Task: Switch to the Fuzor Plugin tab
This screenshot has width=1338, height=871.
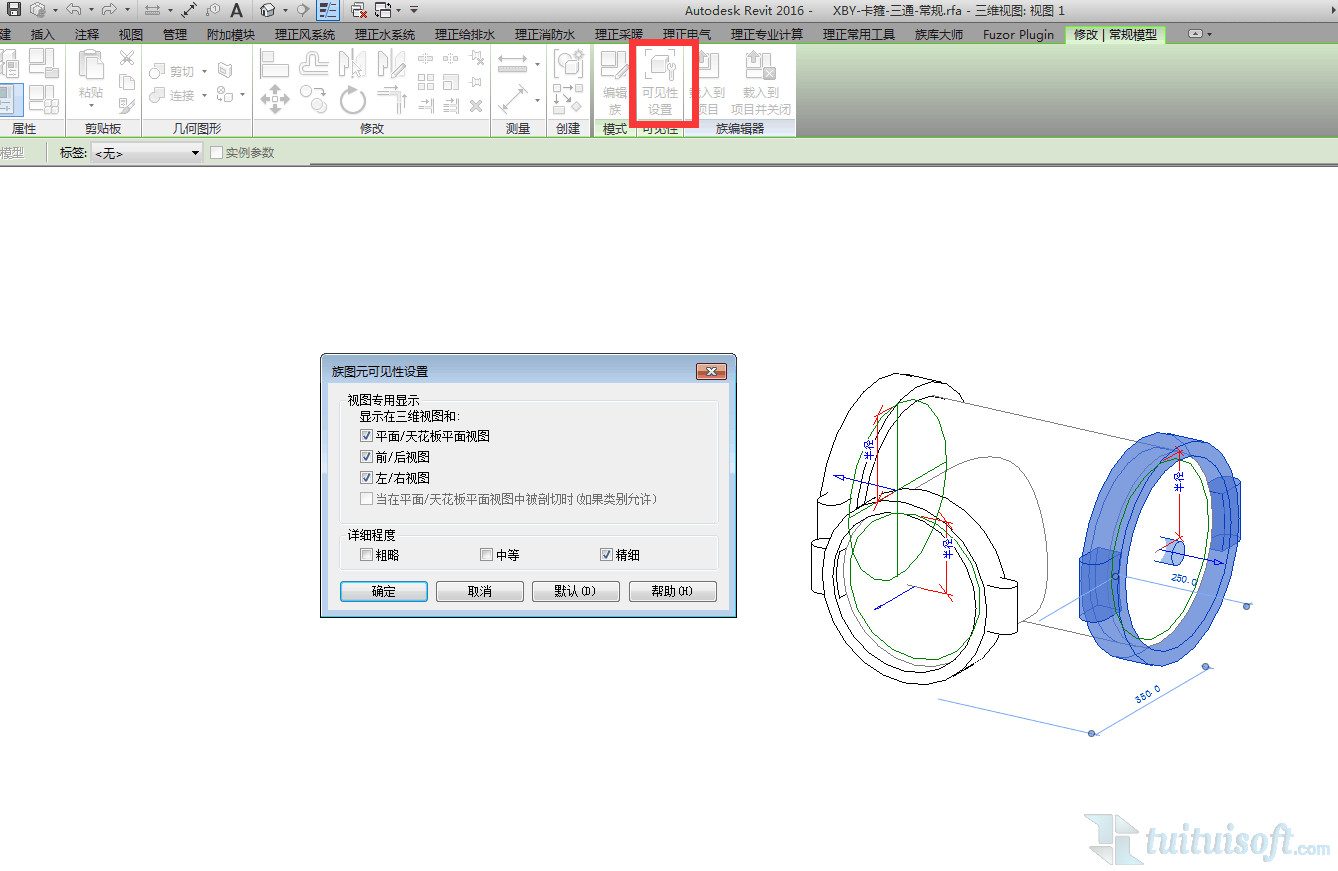Action: [x=1018, y=35]
